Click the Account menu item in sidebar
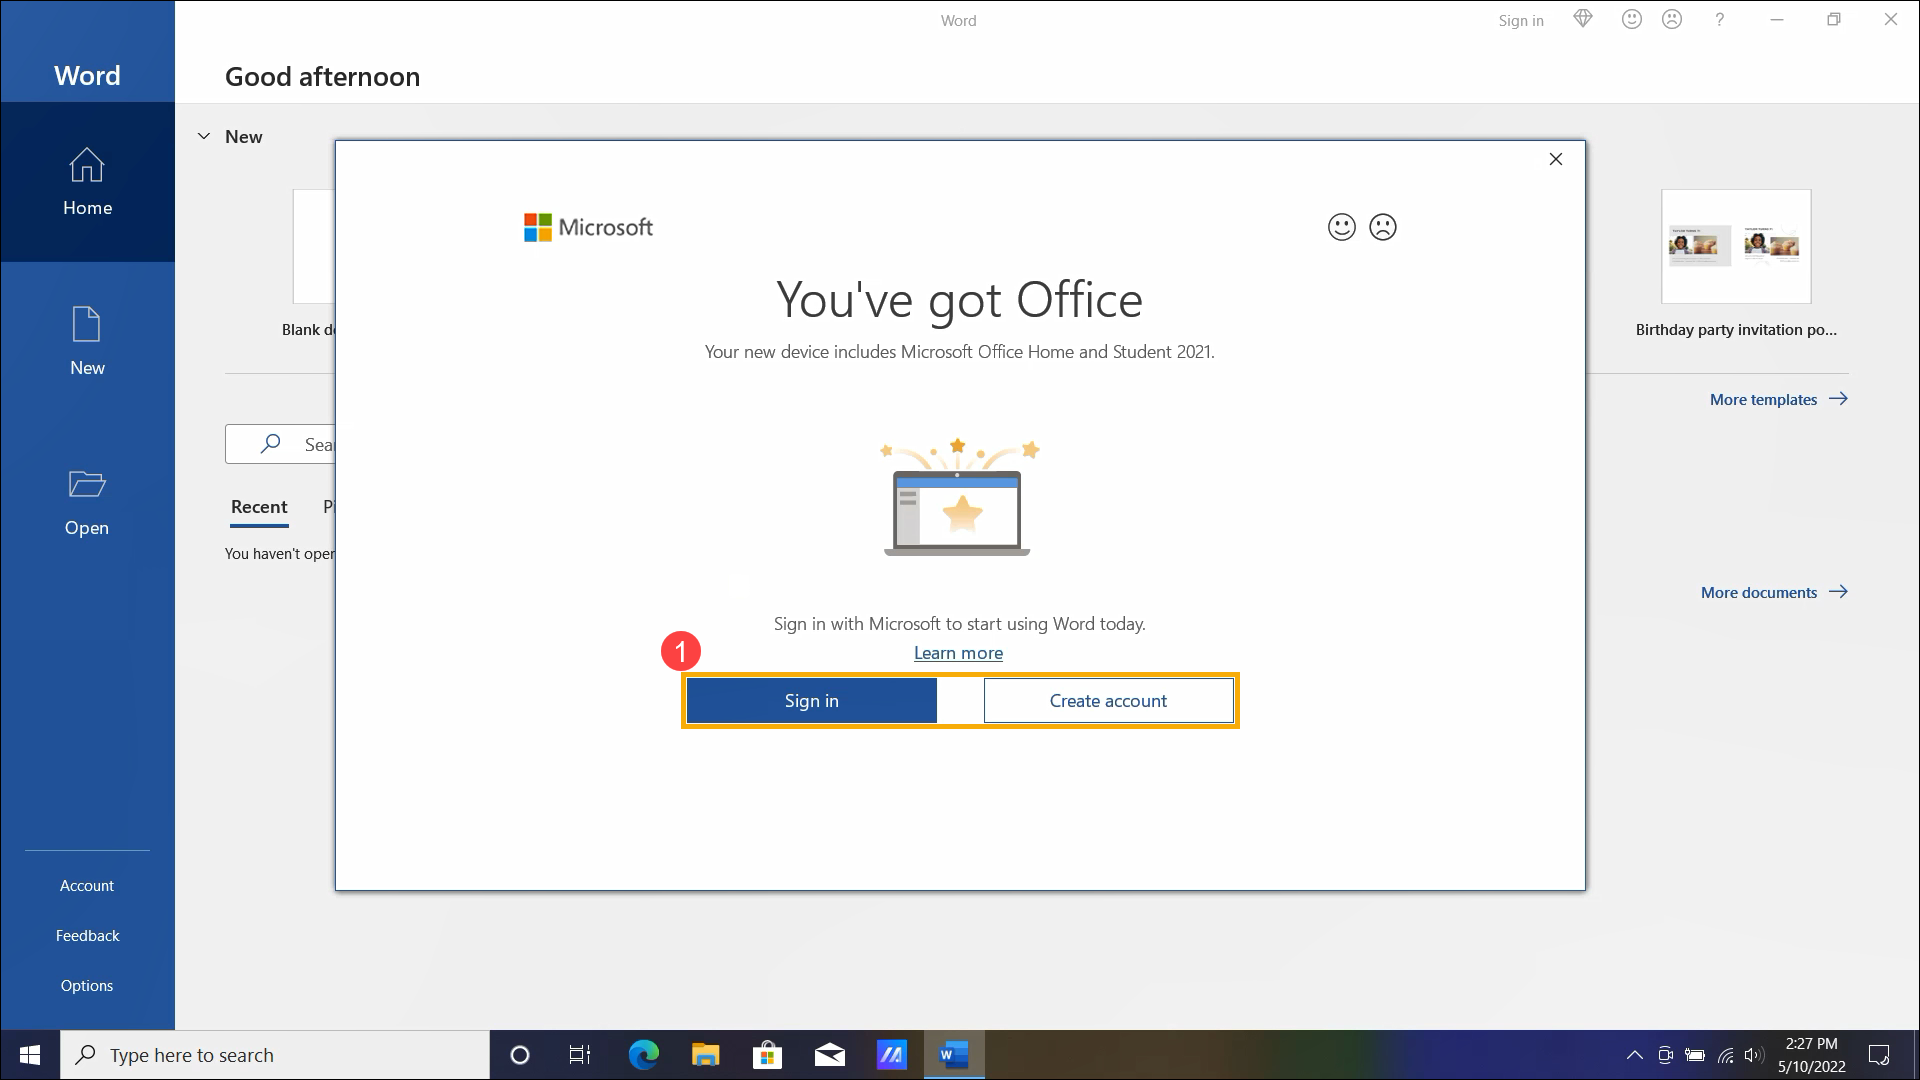The width and height of the screenshot is (1920, 1080). tap(87, 884)
